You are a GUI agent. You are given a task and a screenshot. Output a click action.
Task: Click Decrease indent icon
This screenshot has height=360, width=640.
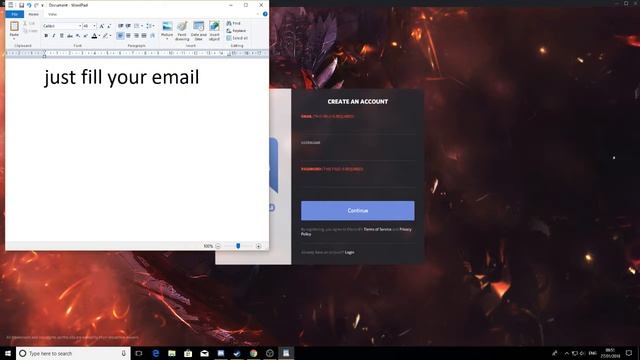click(120, 26)
